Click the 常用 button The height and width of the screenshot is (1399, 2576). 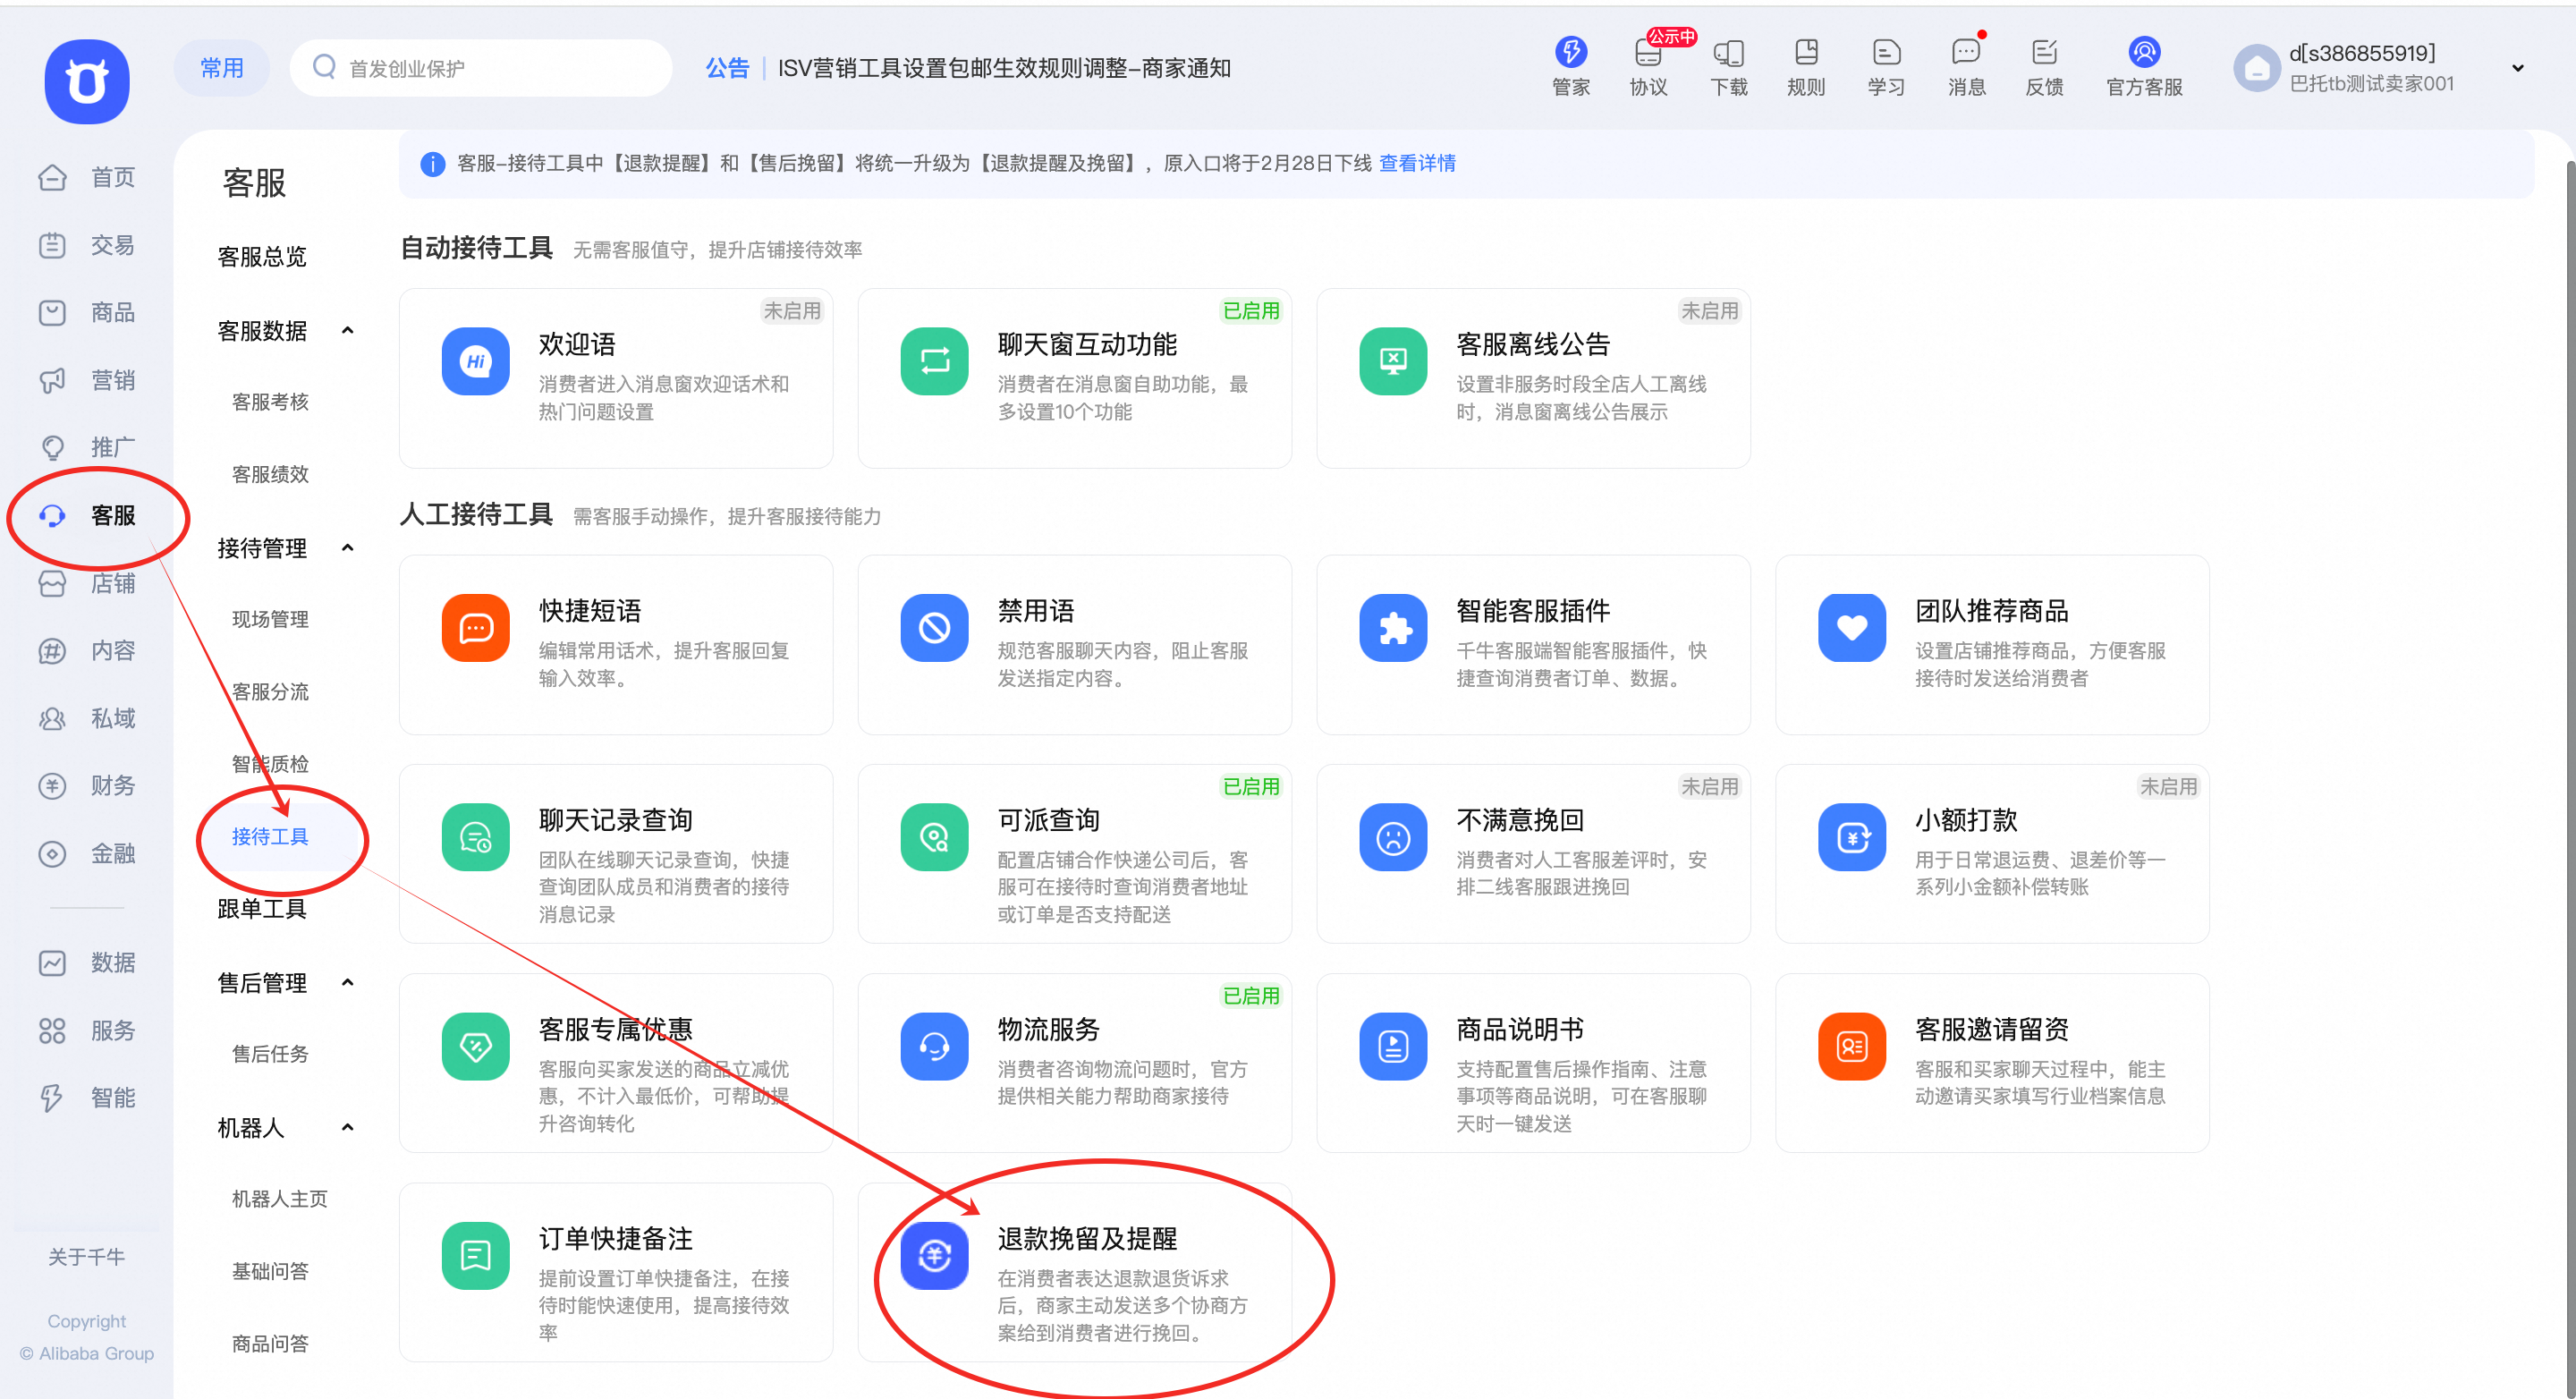[x=222, y=68]
